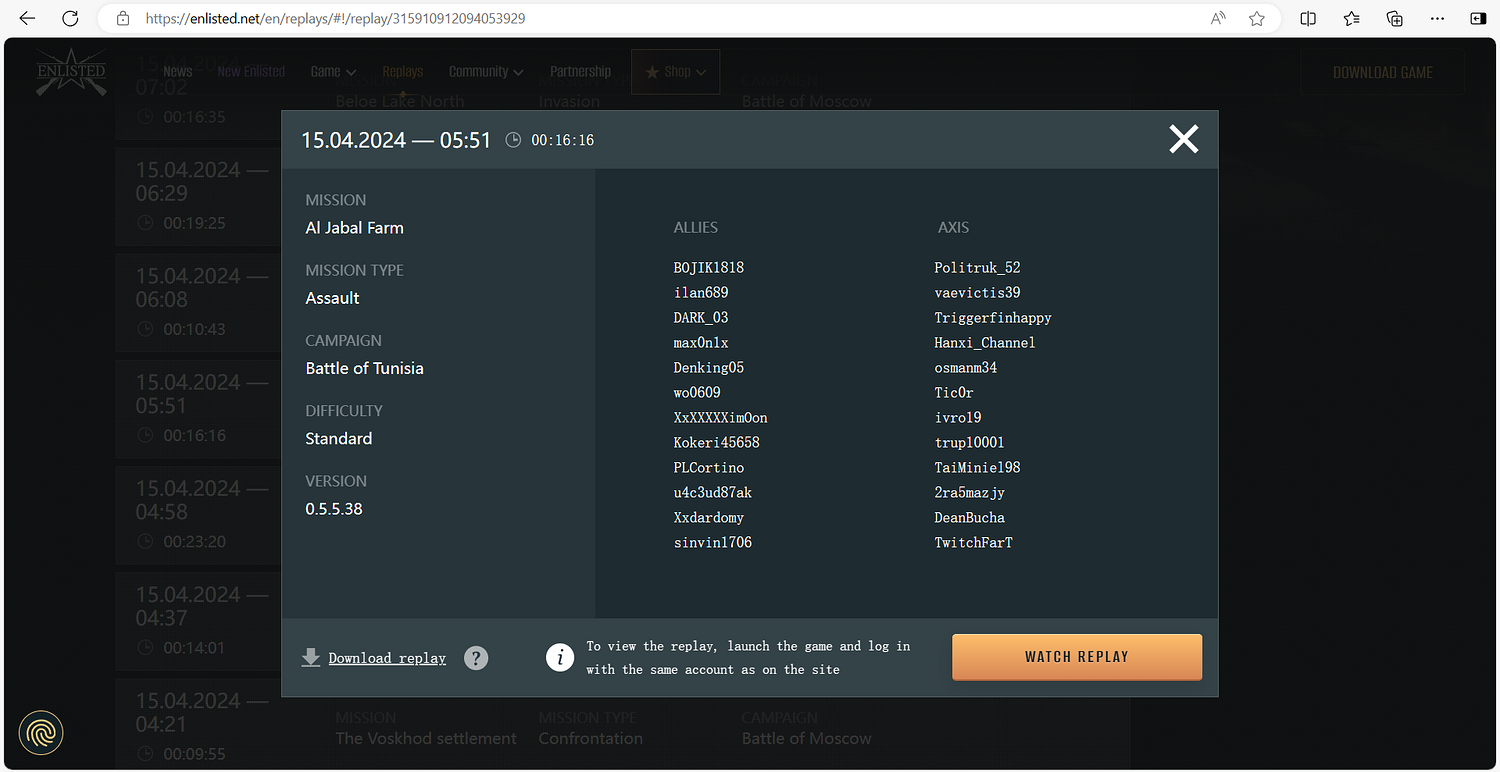Expand the Game dropdown menu
This screenshot has width=1500, height=772.
tap(333, 72)
